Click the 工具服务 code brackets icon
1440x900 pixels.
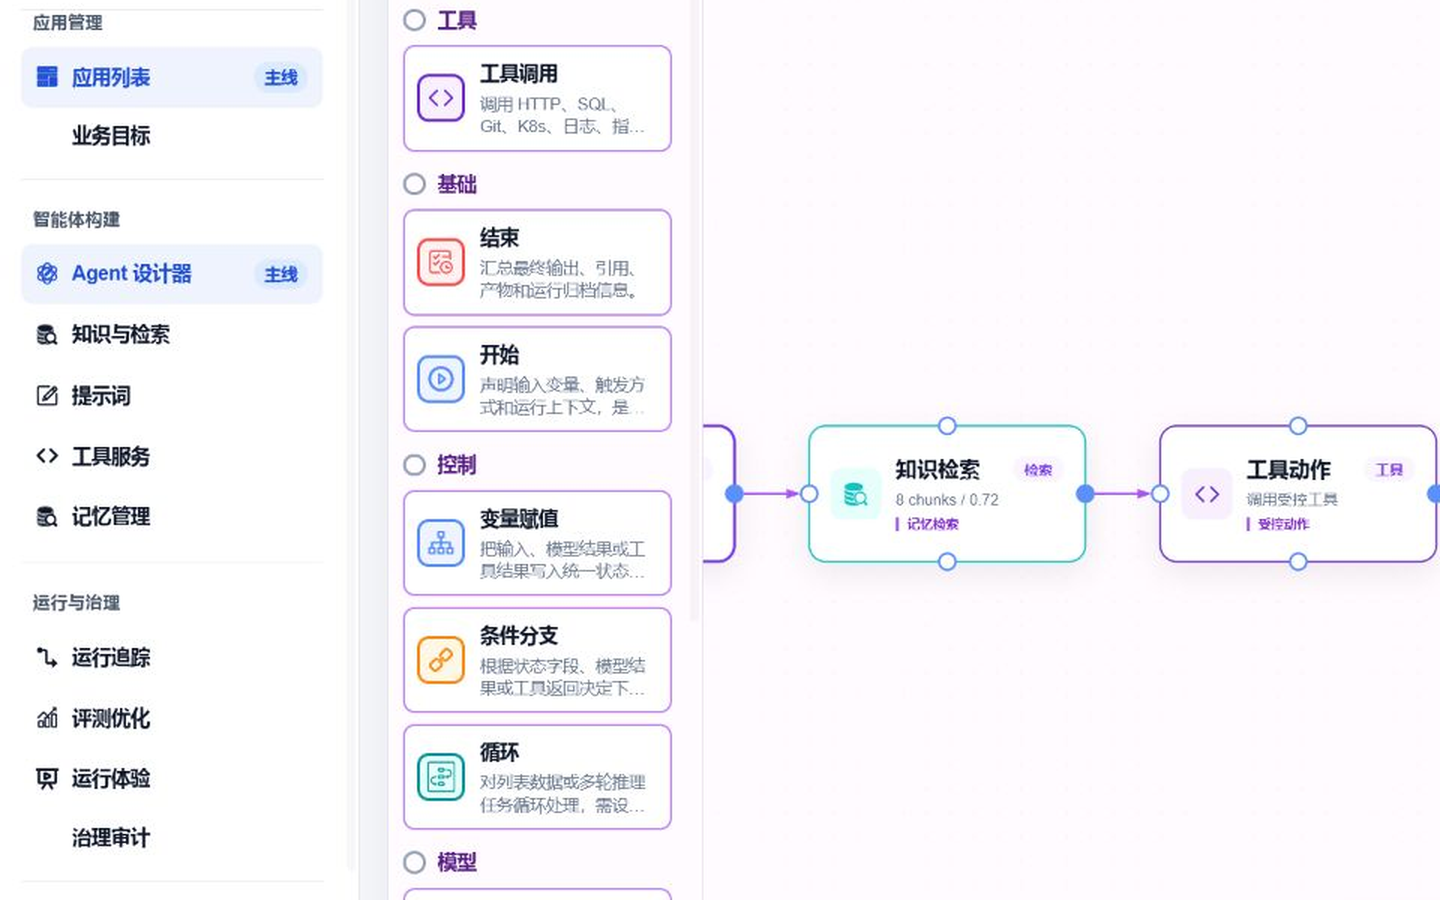point(47,457)
